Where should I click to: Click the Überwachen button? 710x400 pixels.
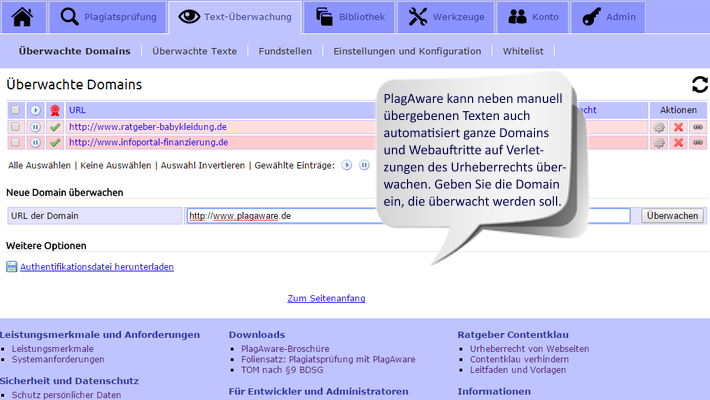[x=672, y=216]
